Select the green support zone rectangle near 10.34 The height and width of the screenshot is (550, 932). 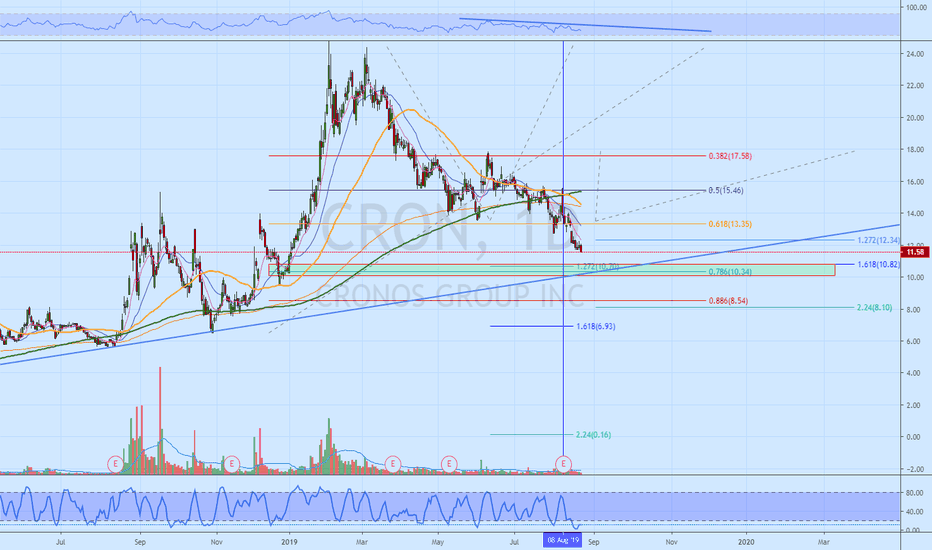552,270
